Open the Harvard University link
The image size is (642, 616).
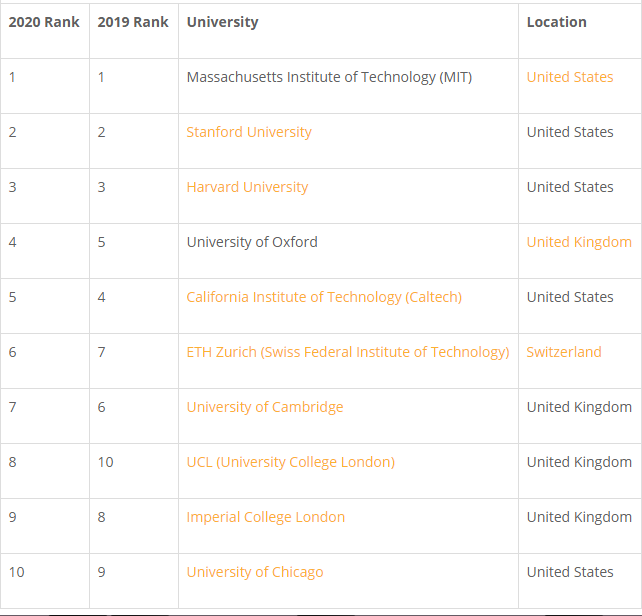coord(247,187)
